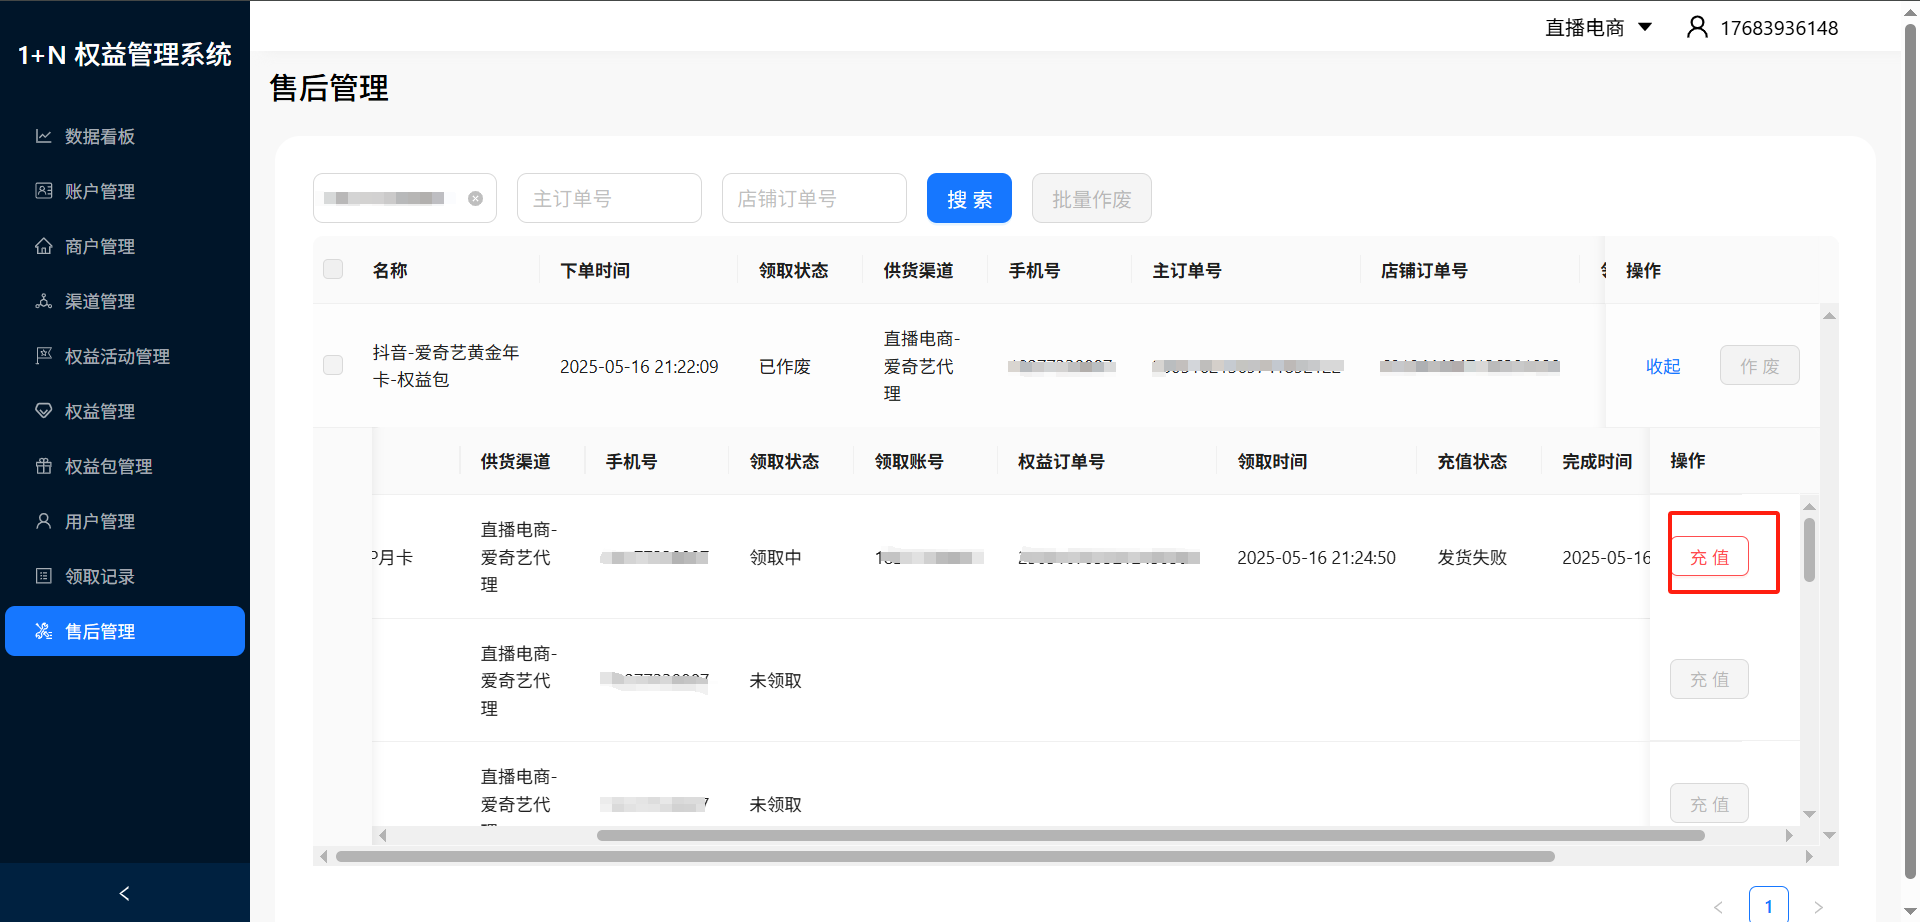Click the 账户管理 sidebar icon
Viewport: 1920px width, 922px height.
pyautogui.click(x=43, y=191)
